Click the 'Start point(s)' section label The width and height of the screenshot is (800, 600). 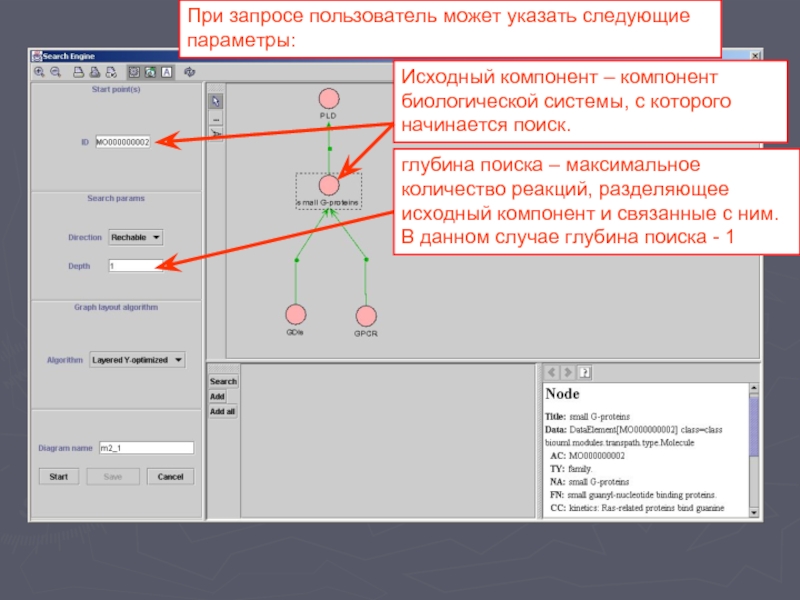point(116,89)
